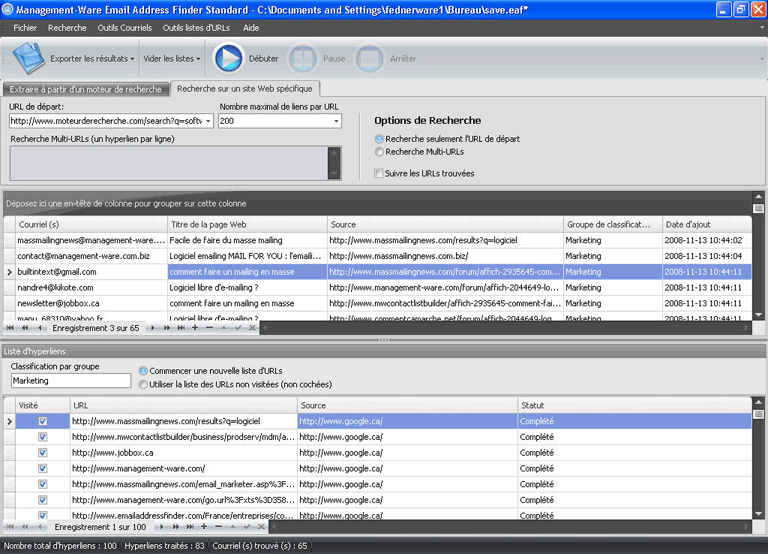Select Recherche Multi-URLs radio option
The height and width of the screenshot is (554, 768).
[x=379, y=152]
